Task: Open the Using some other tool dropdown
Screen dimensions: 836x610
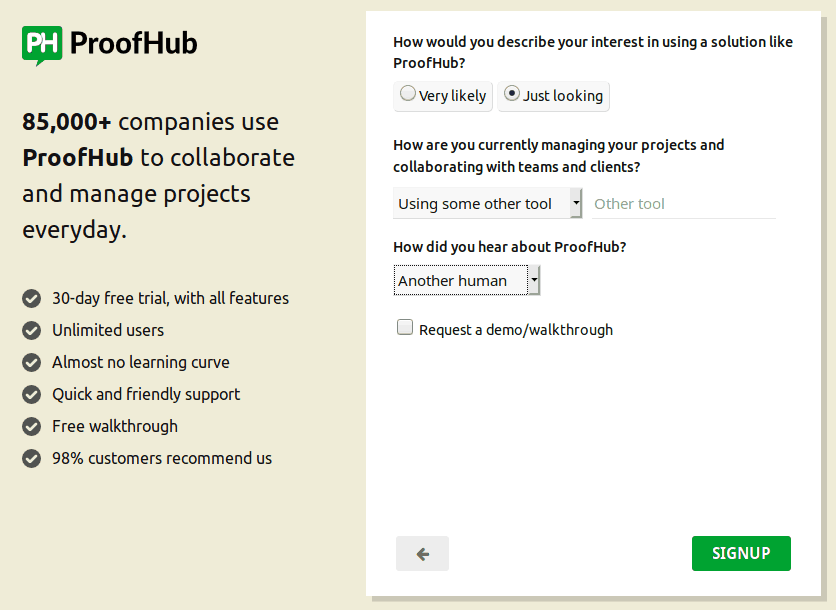Action: point(487,203)
